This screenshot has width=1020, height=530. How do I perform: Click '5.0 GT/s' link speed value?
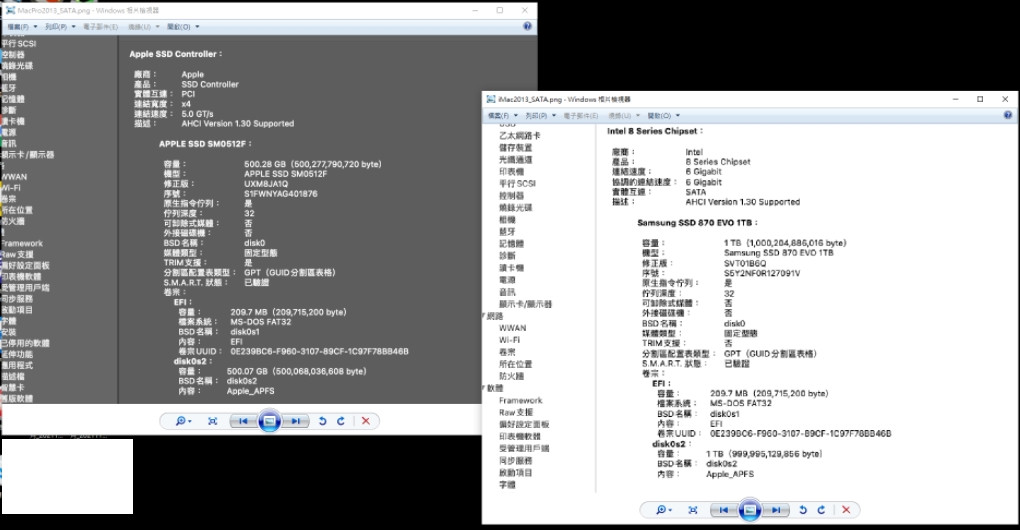pos(197,114)
